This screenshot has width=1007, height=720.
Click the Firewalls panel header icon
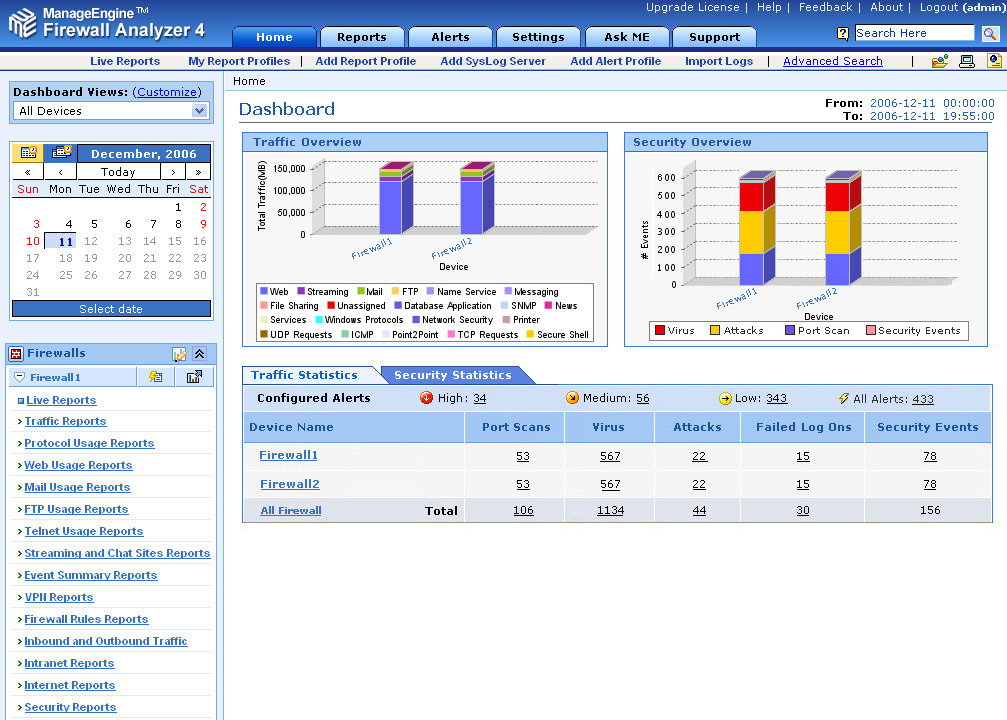(x=16, y=353)
